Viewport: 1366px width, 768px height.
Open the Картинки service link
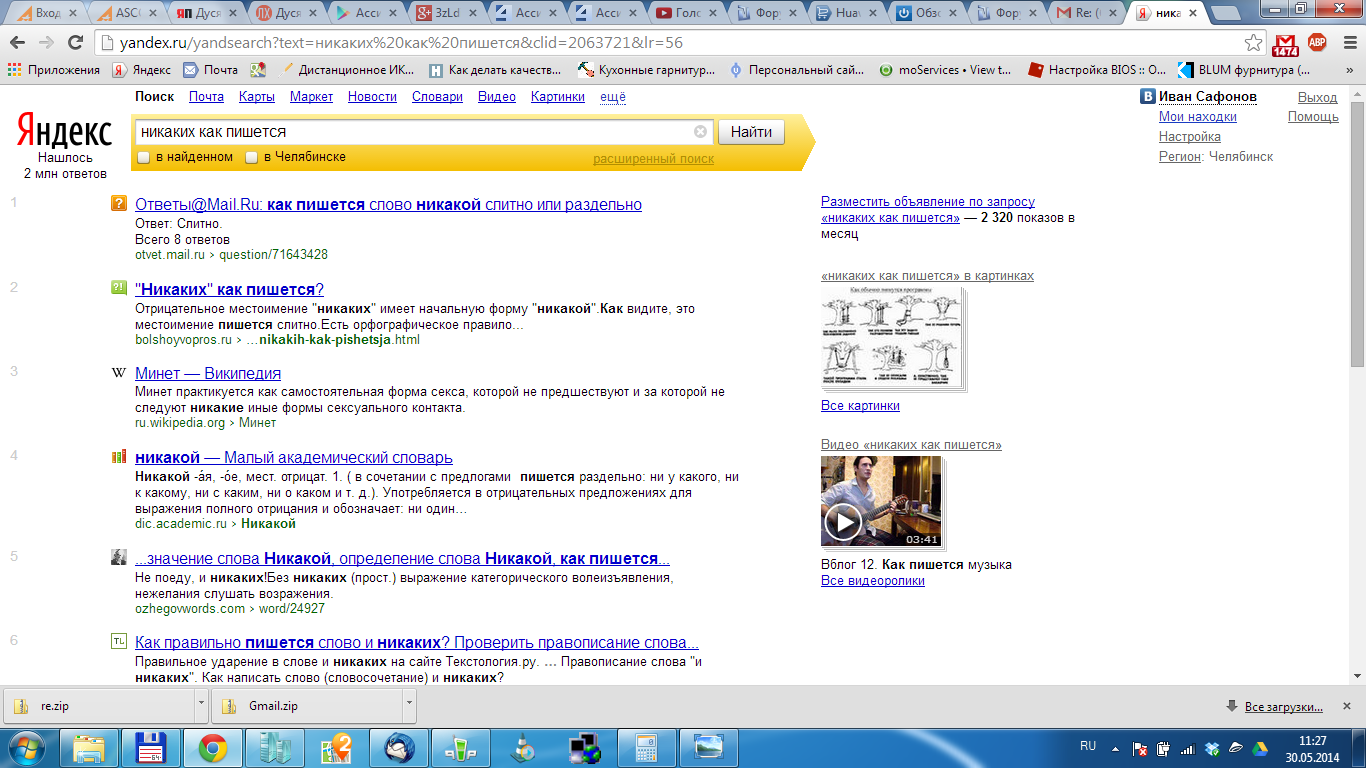pyautogui.click(x=558, y=97)
